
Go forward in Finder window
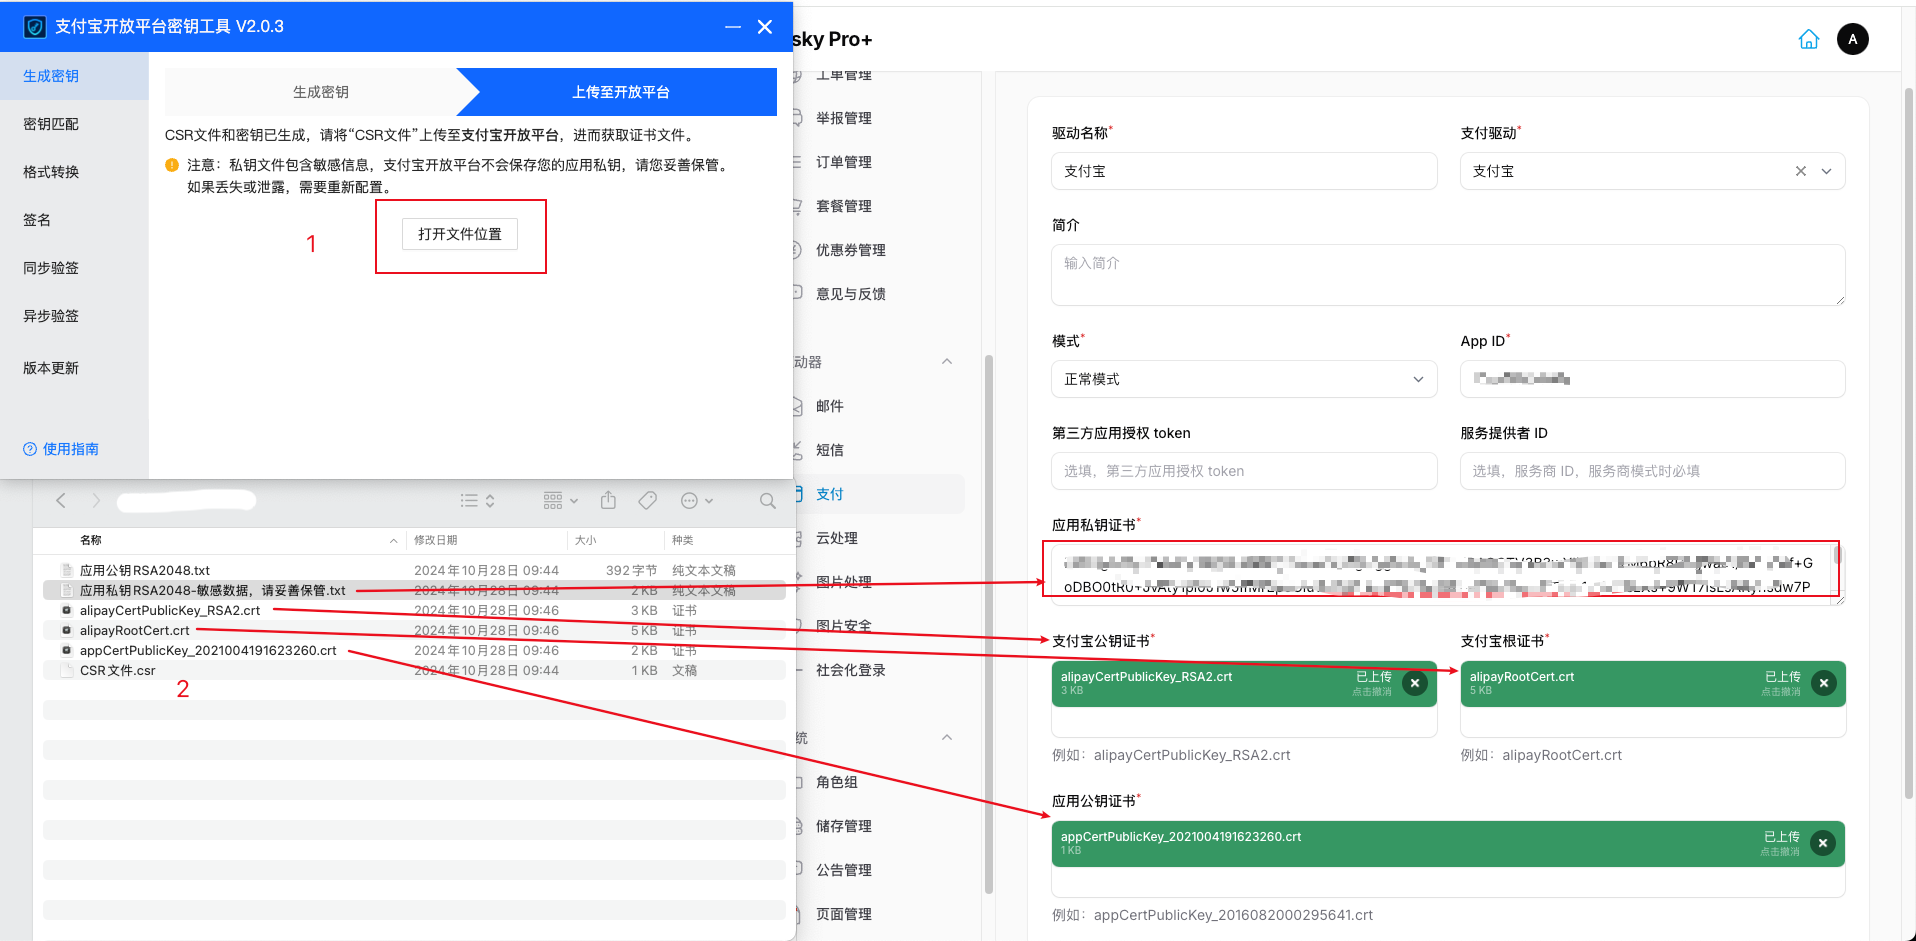point(96,500)
